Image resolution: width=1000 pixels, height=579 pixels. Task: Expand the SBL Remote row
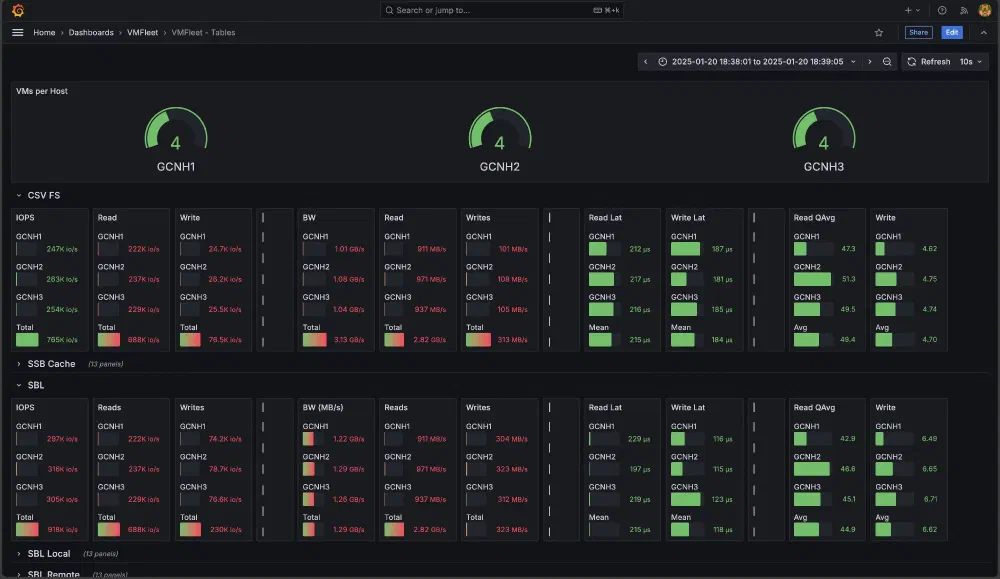(18, 574)
